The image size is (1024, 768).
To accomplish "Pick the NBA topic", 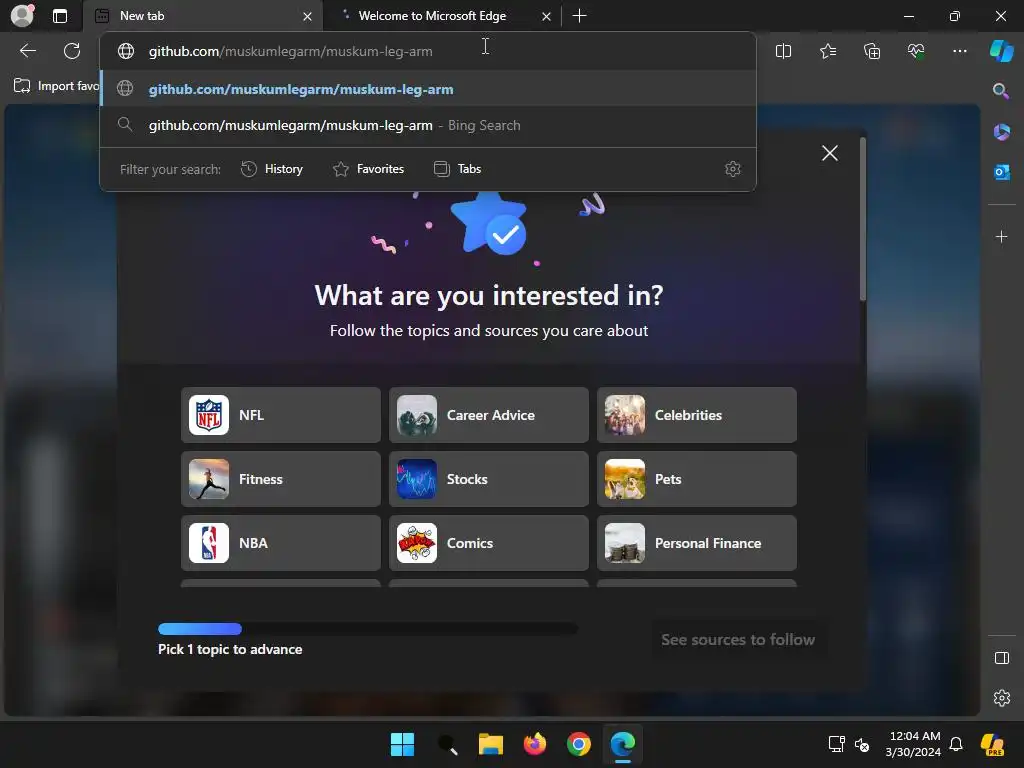I will (281, 543).
